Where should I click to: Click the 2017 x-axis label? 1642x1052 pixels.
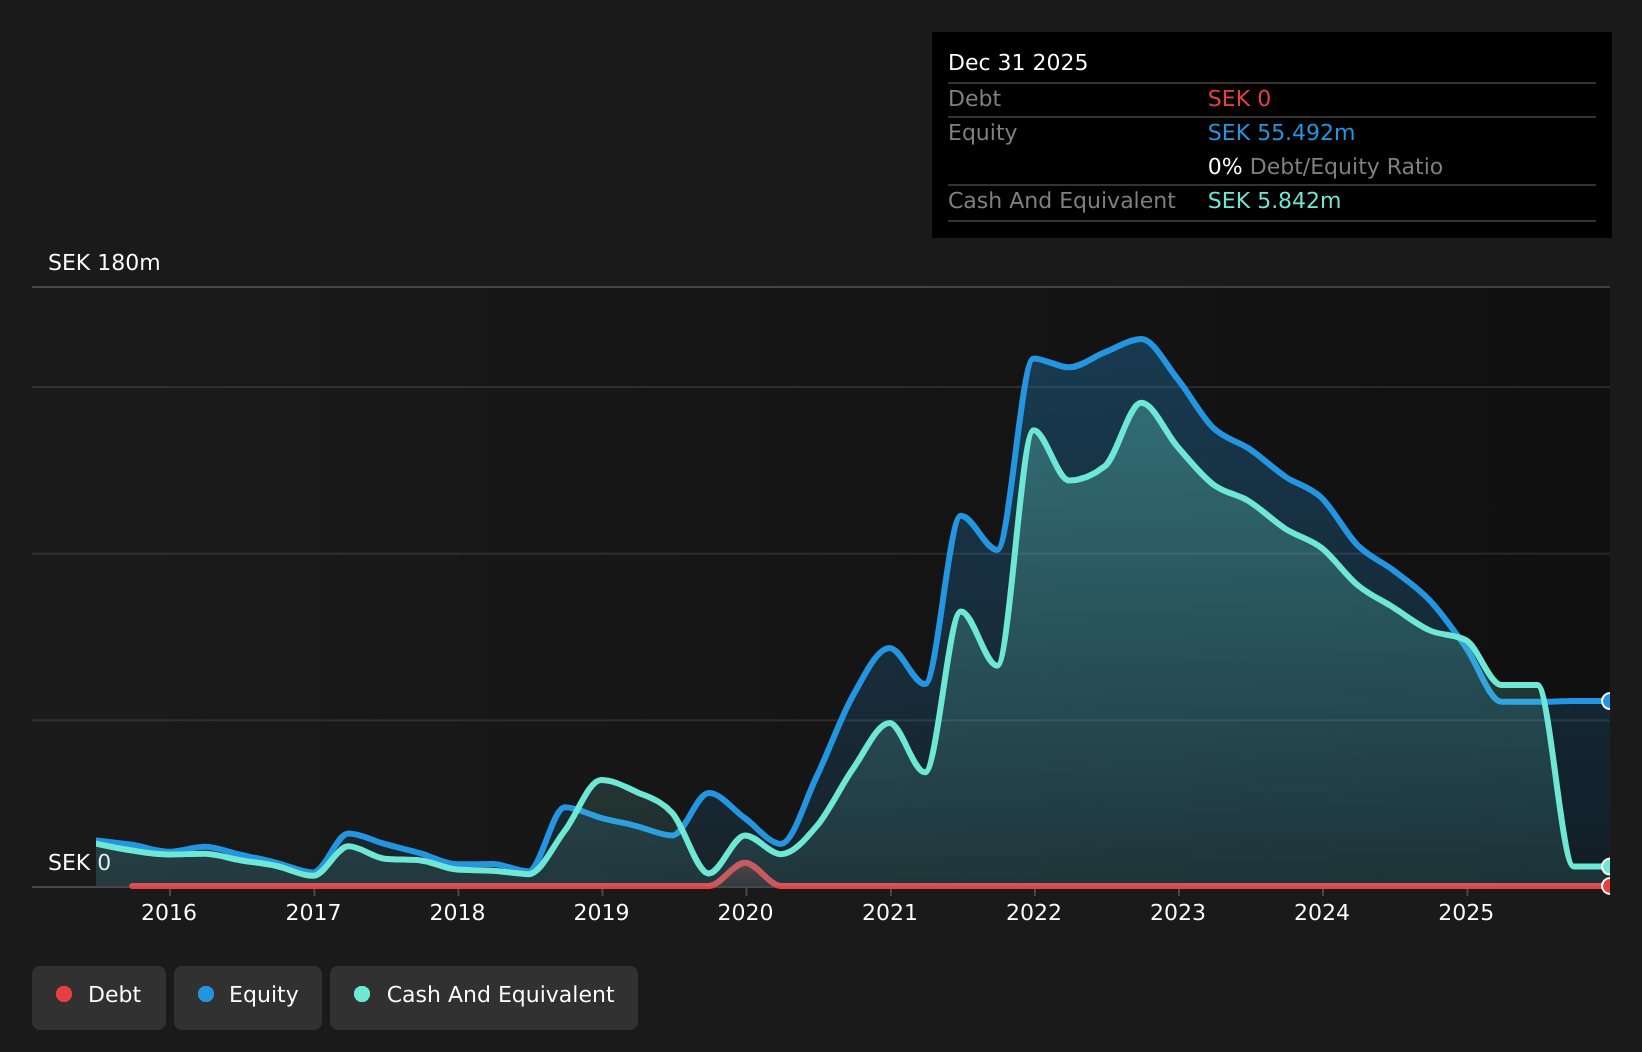click(x=313, y=912)
